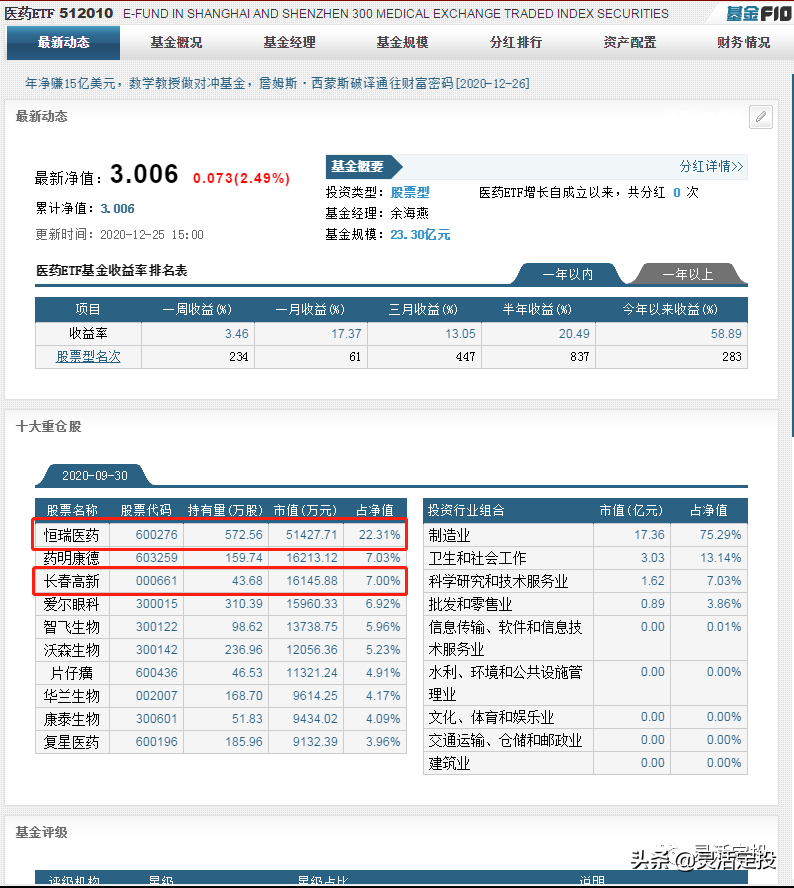
Task: Click the 建筑业 industry row
Action: click(x=585, y=763)
